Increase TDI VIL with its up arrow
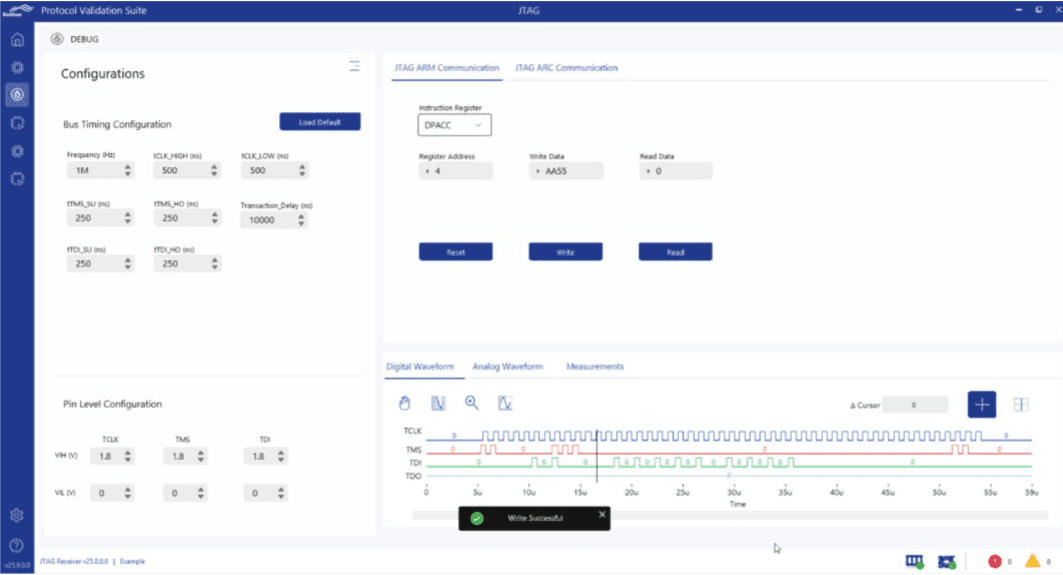This screenshot has width=1063, height=575. (x=281, y=489)
